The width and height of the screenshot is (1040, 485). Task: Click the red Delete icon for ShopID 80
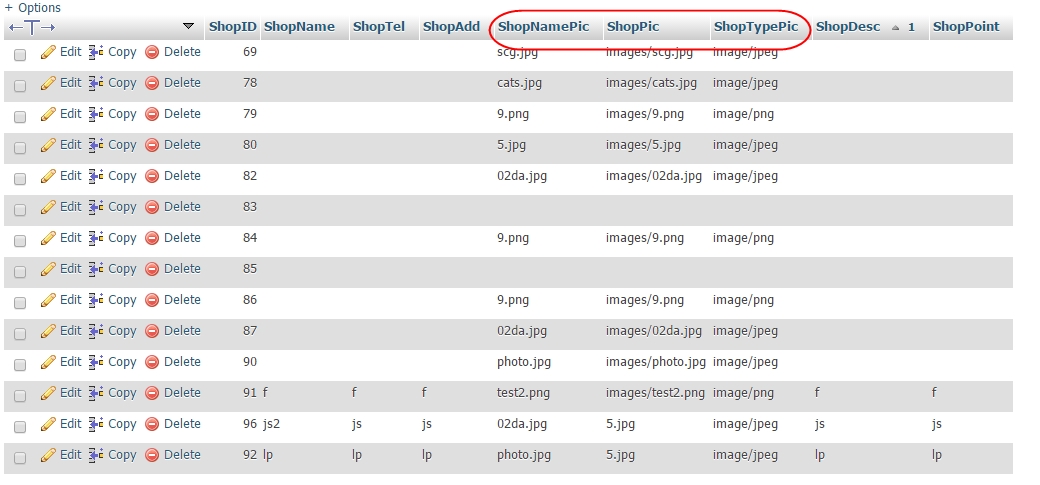point(152,145)
